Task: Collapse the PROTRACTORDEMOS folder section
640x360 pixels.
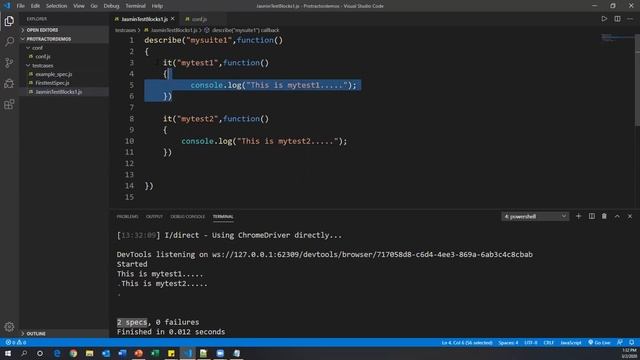Action: 64,39
